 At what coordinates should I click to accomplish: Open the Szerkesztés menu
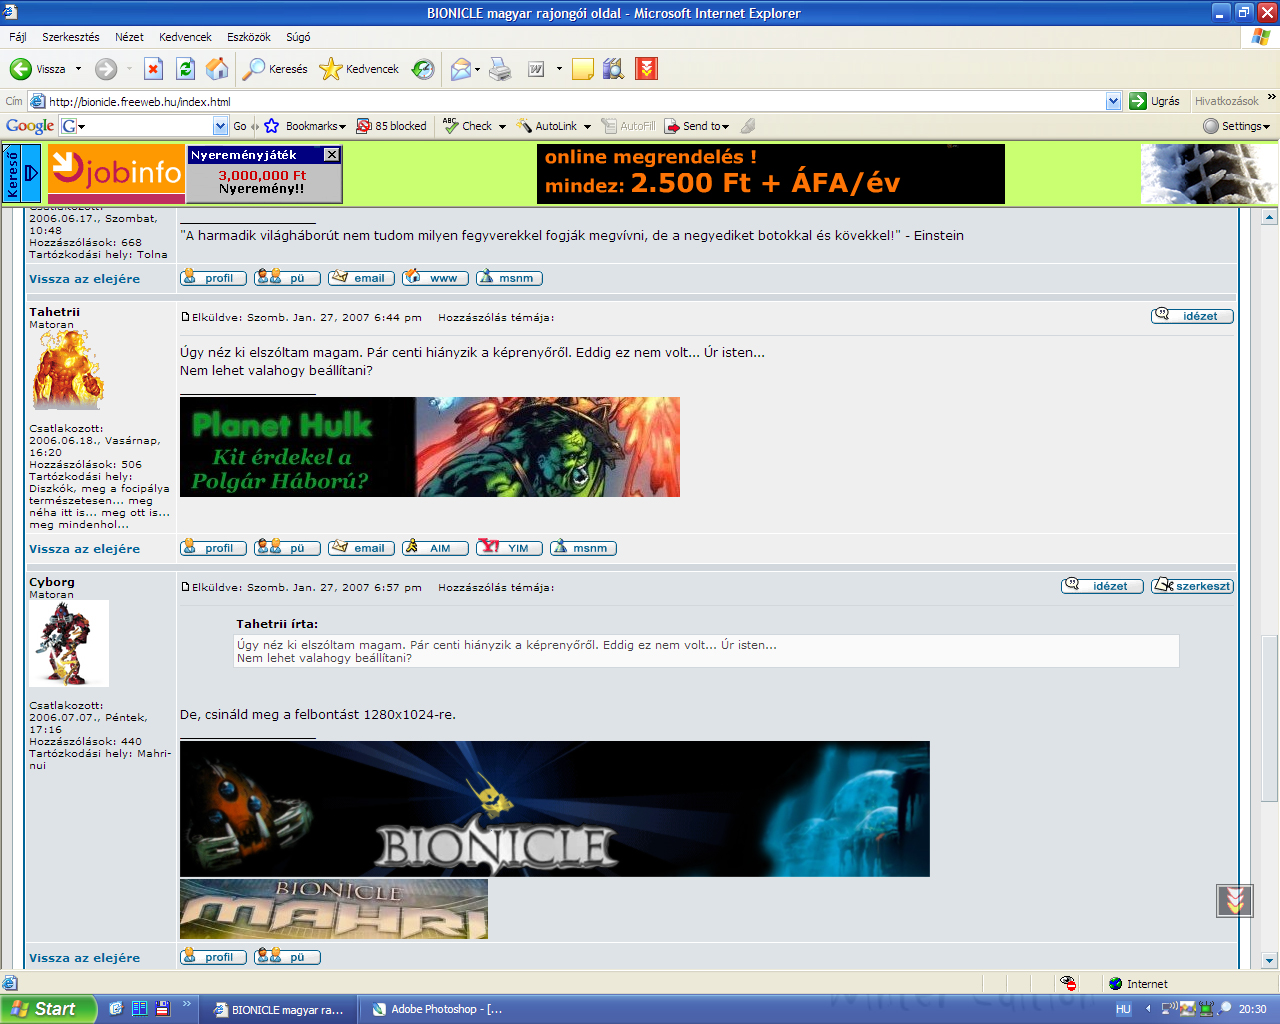pyautogui.click(x=68, y=37)
